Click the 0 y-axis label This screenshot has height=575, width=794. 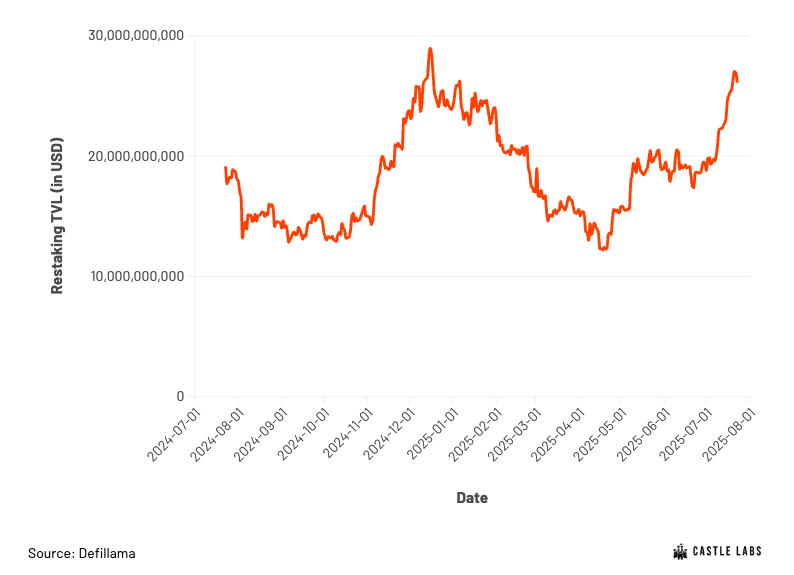(180, 396)
